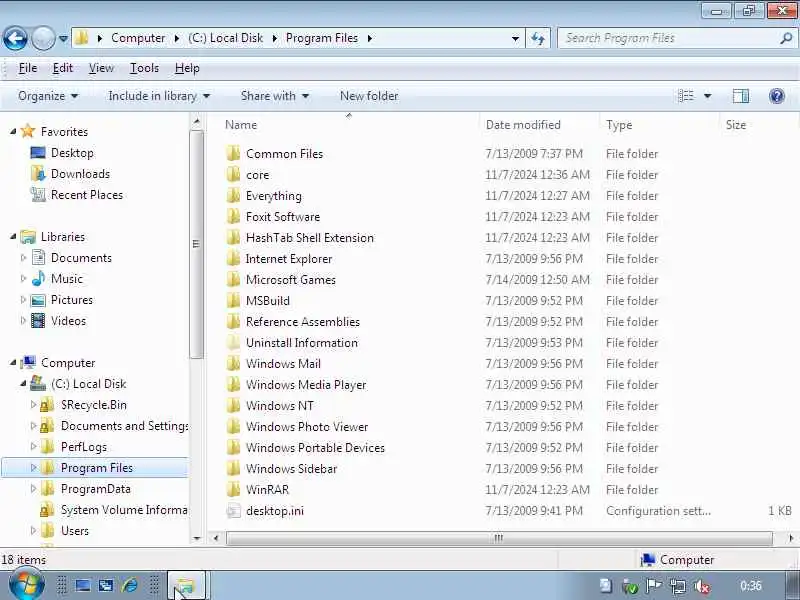Screen dimensions: 800x600
Task: Open recent pages dropdown beside Forward arrow
Action: point(63,38)
